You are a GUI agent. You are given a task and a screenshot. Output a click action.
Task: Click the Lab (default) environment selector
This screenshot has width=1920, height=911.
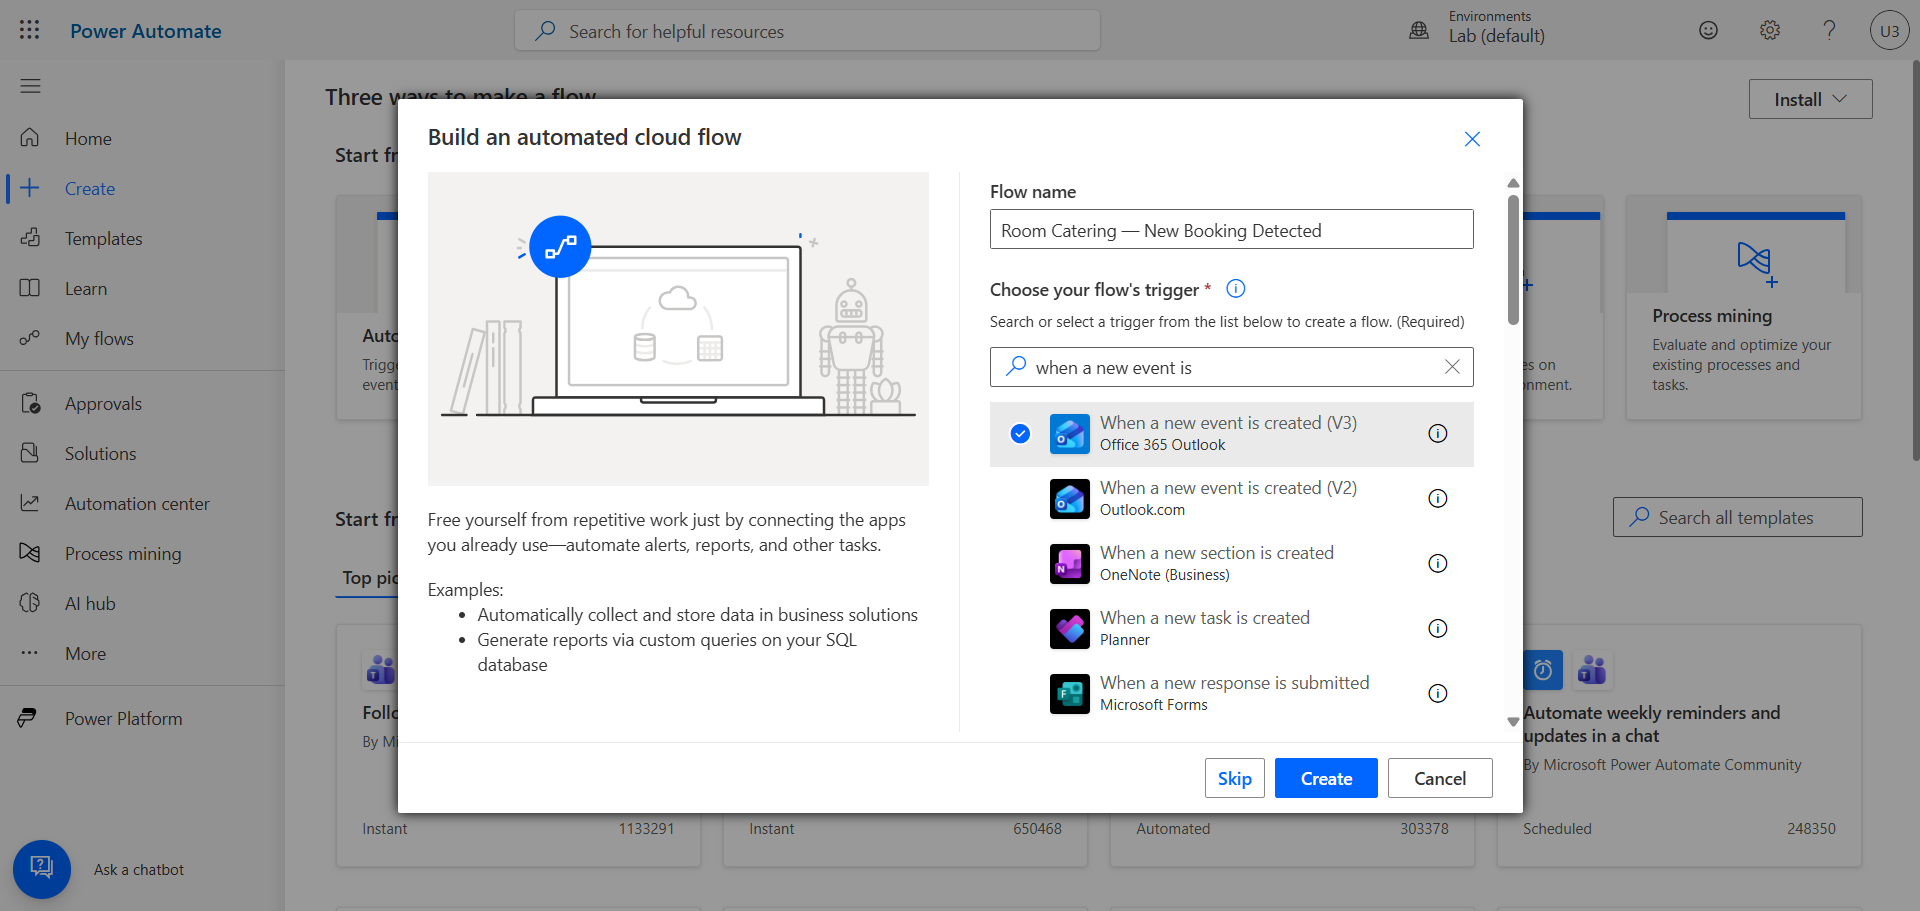coord(1496,35)
